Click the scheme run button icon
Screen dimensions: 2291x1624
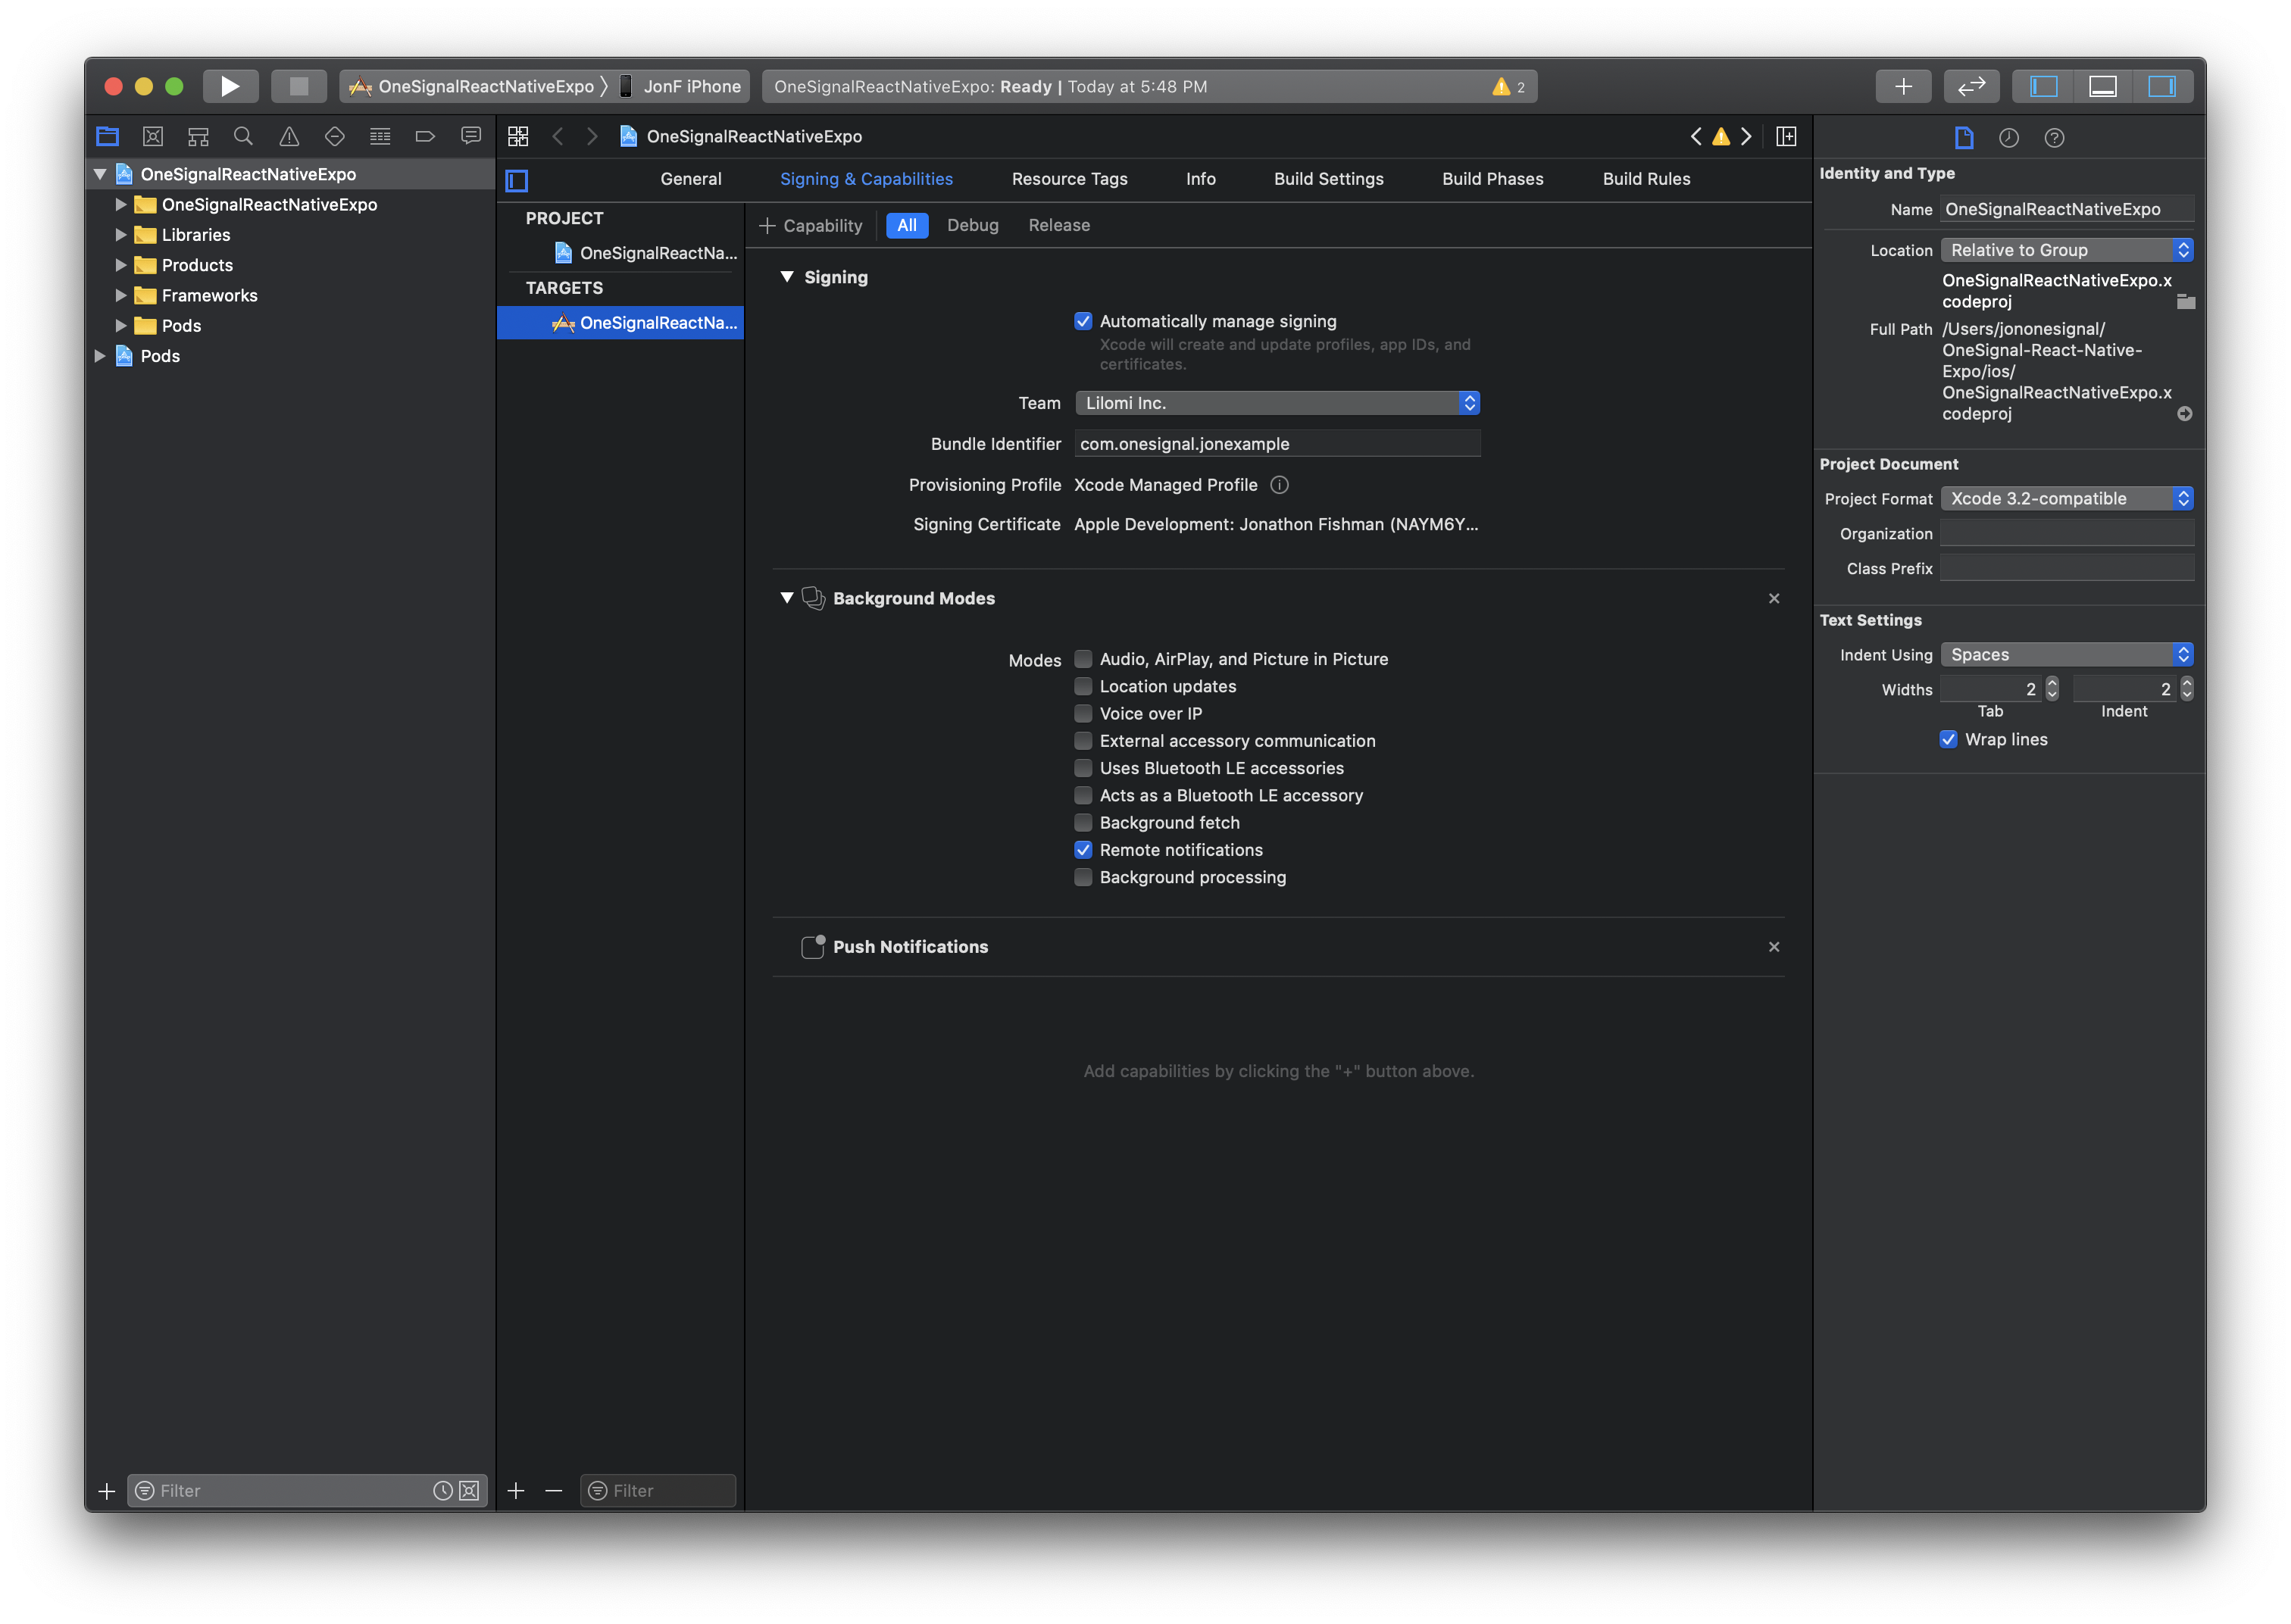point(230,84)
